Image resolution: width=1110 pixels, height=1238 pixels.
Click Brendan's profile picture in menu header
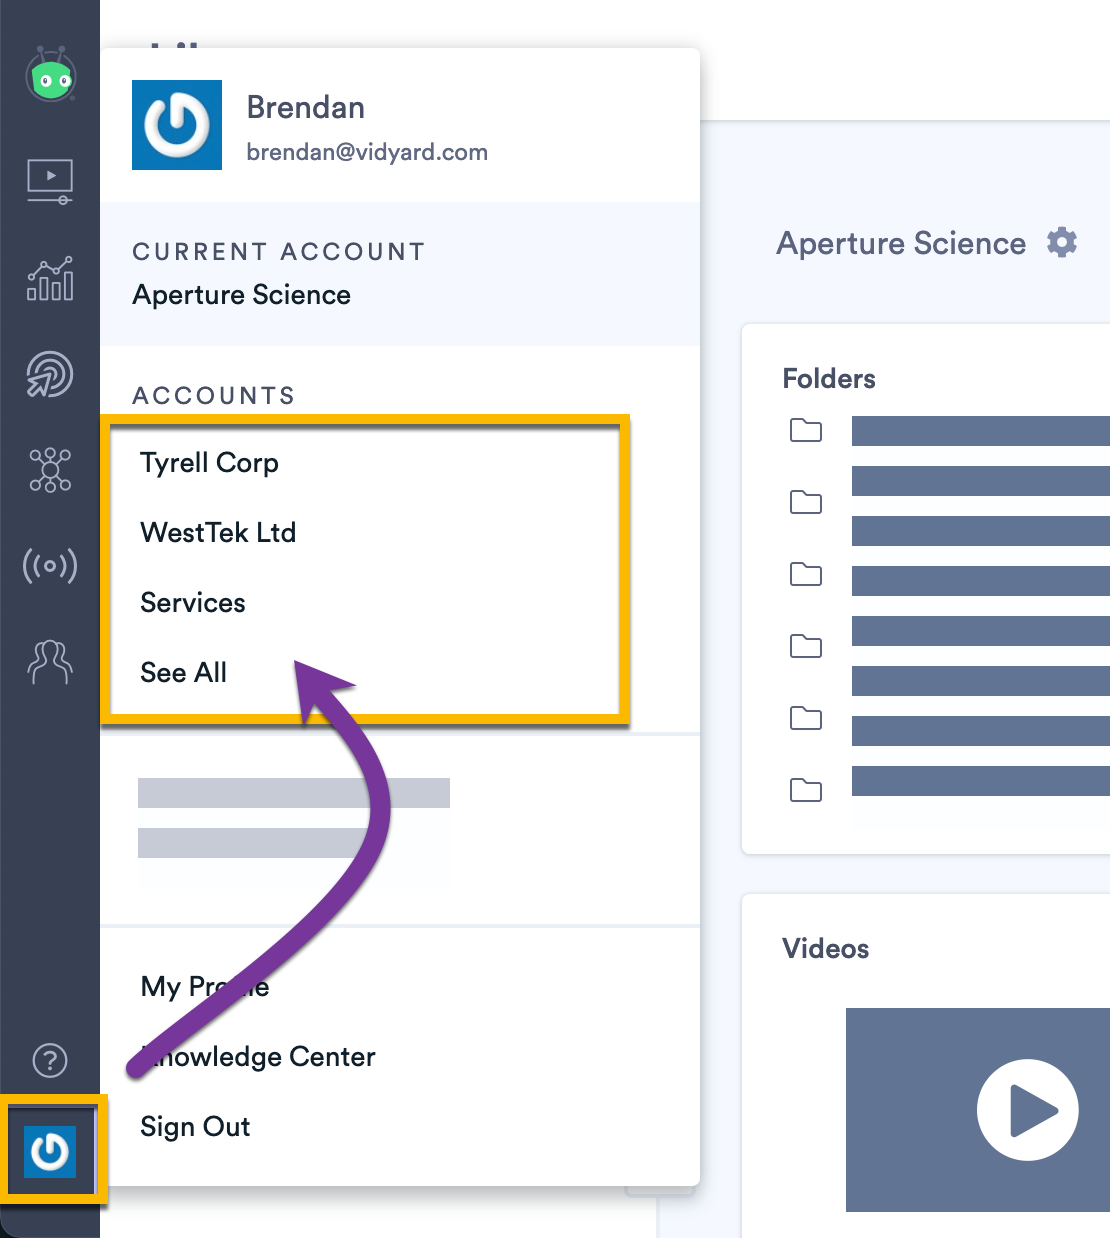[x=177, y=125]
